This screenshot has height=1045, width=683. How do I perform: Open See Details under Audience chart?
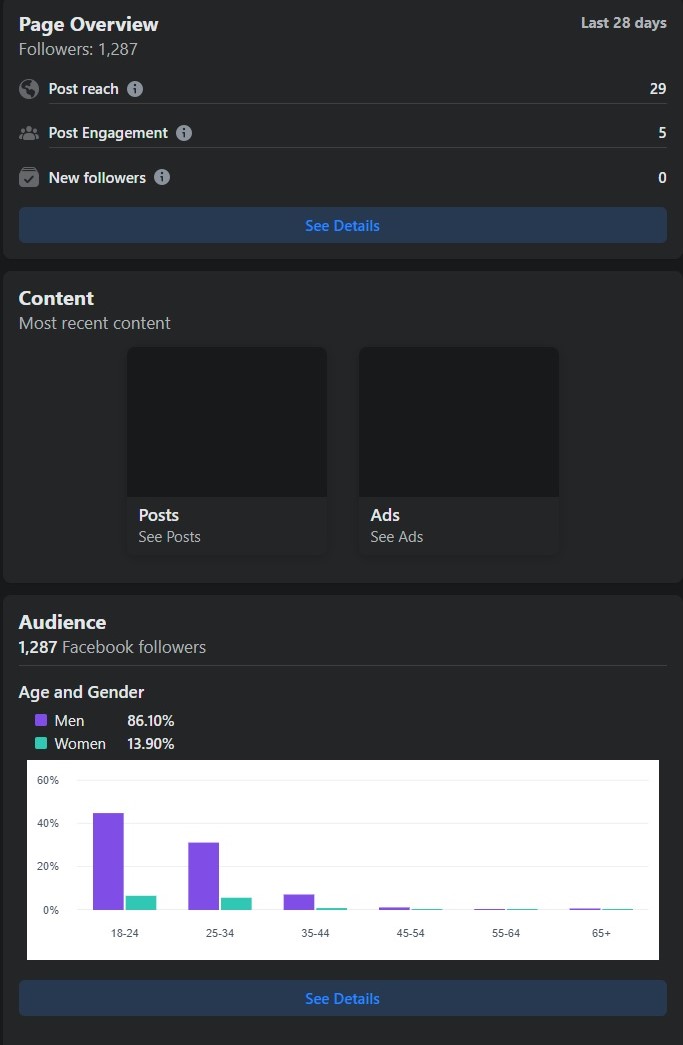tap(342, 998)
